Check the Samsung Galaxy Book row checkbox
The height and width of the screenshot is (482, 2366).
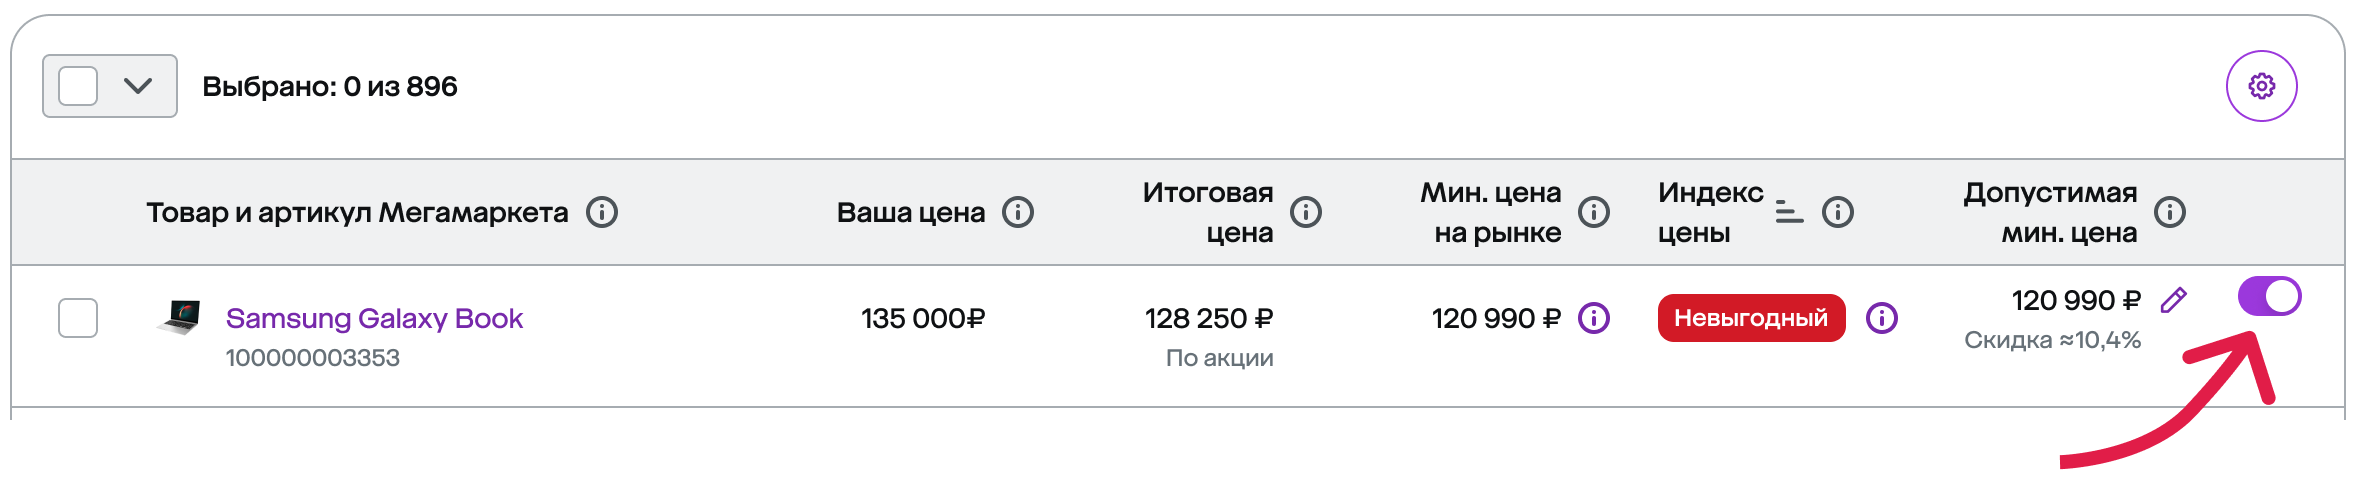[78, 318]
